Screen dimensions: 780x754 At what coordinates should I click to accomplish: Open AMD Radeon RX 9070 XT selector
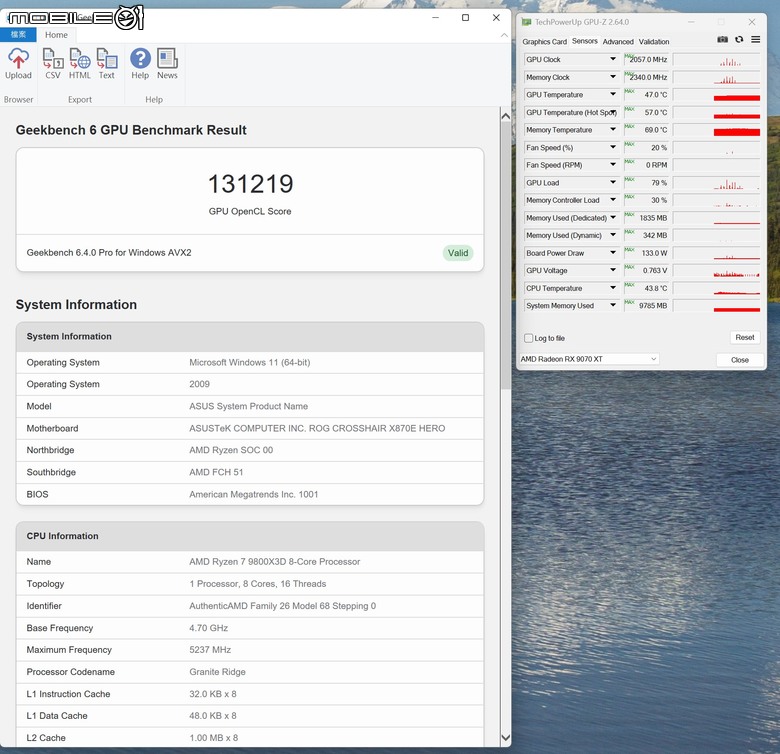589,359
